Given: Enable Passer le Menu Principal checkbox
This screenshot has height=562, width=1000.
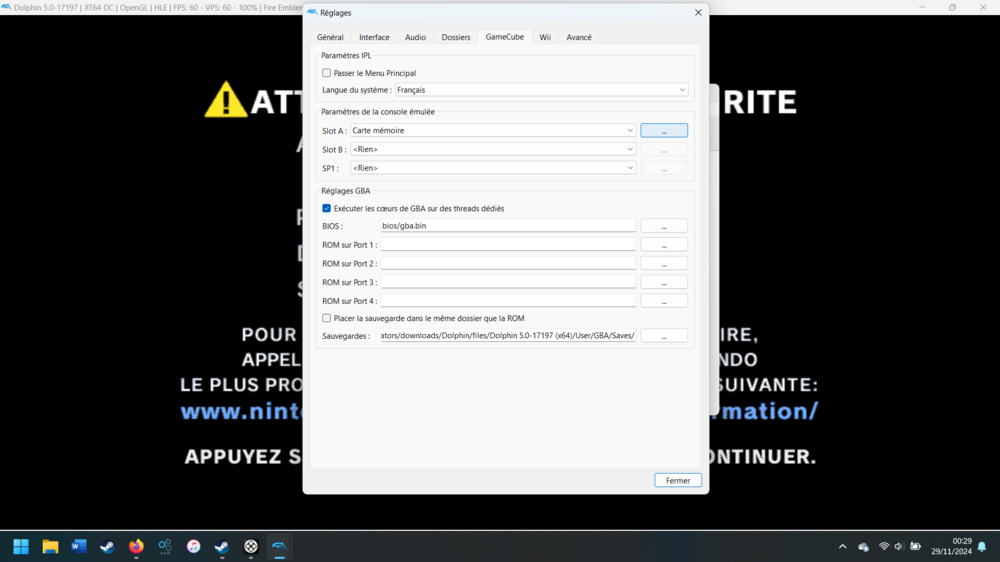Looking at the screenshot, I should pos(327,73).
